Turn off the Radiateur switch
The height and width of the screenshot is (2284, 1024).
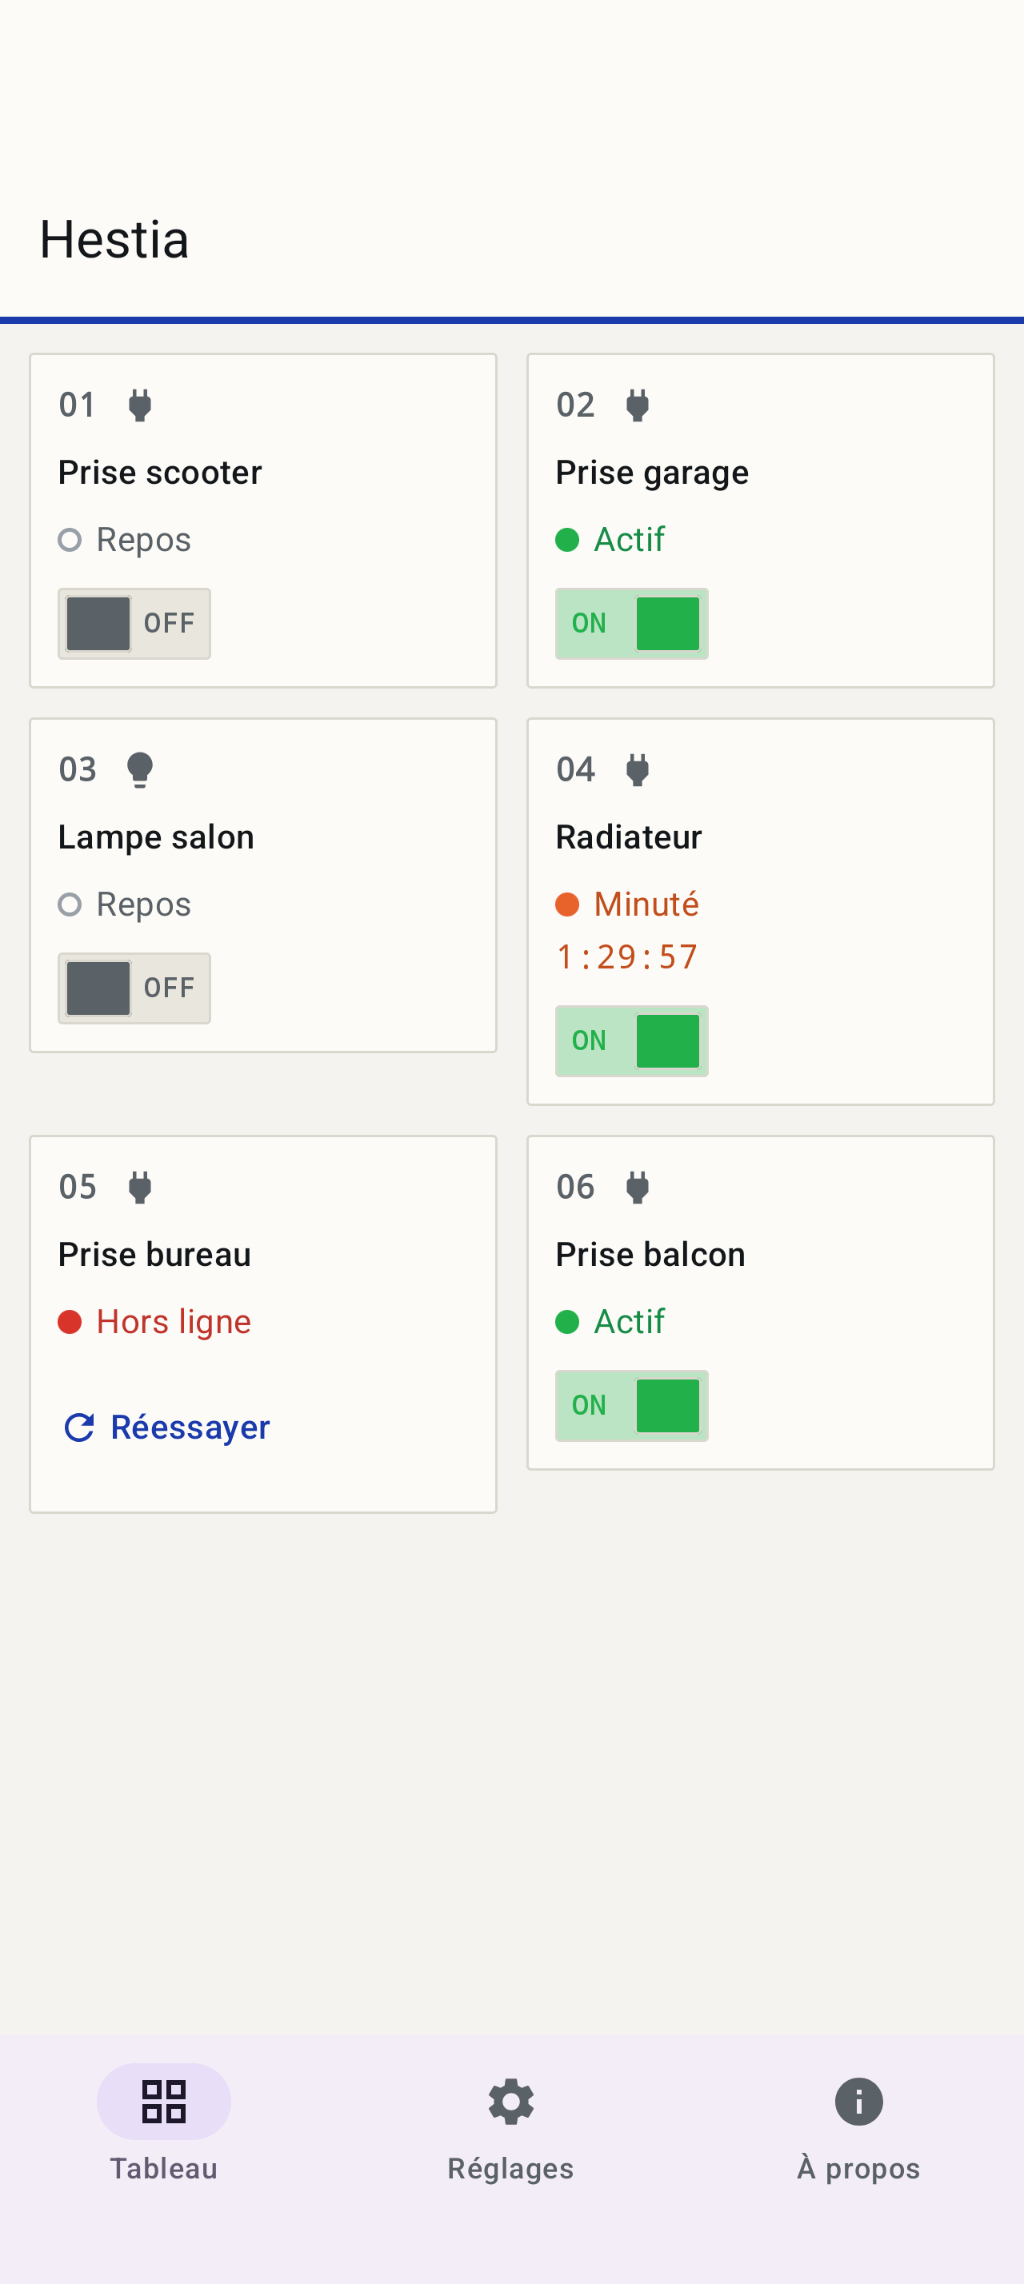click(x=632, y=1041)
